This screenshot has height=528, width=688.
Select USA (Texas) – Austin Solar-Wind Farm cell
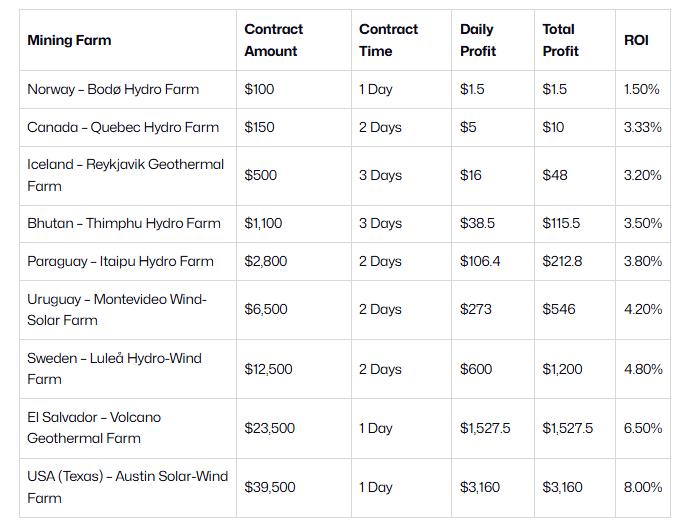click(x=127, y=487)
